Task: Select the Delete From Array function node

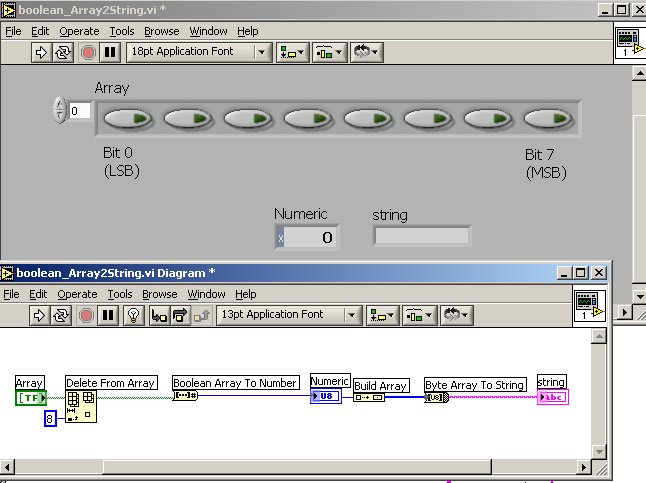Action: [81, 406]
